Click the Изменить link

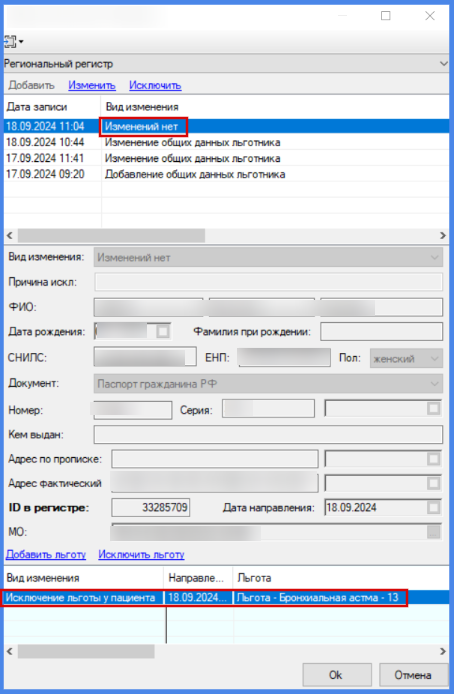[x=92, y=85]
